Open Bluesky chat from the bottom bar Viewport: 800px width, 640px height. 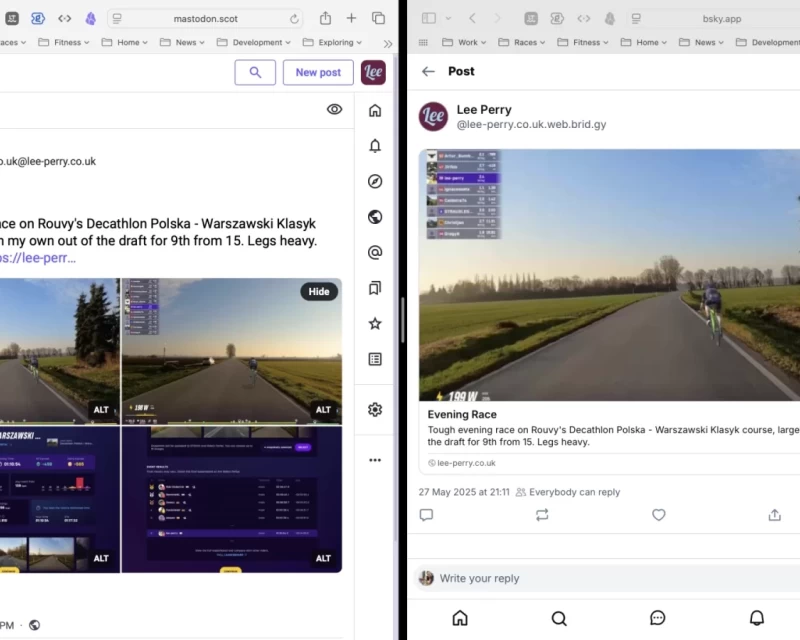657,618
